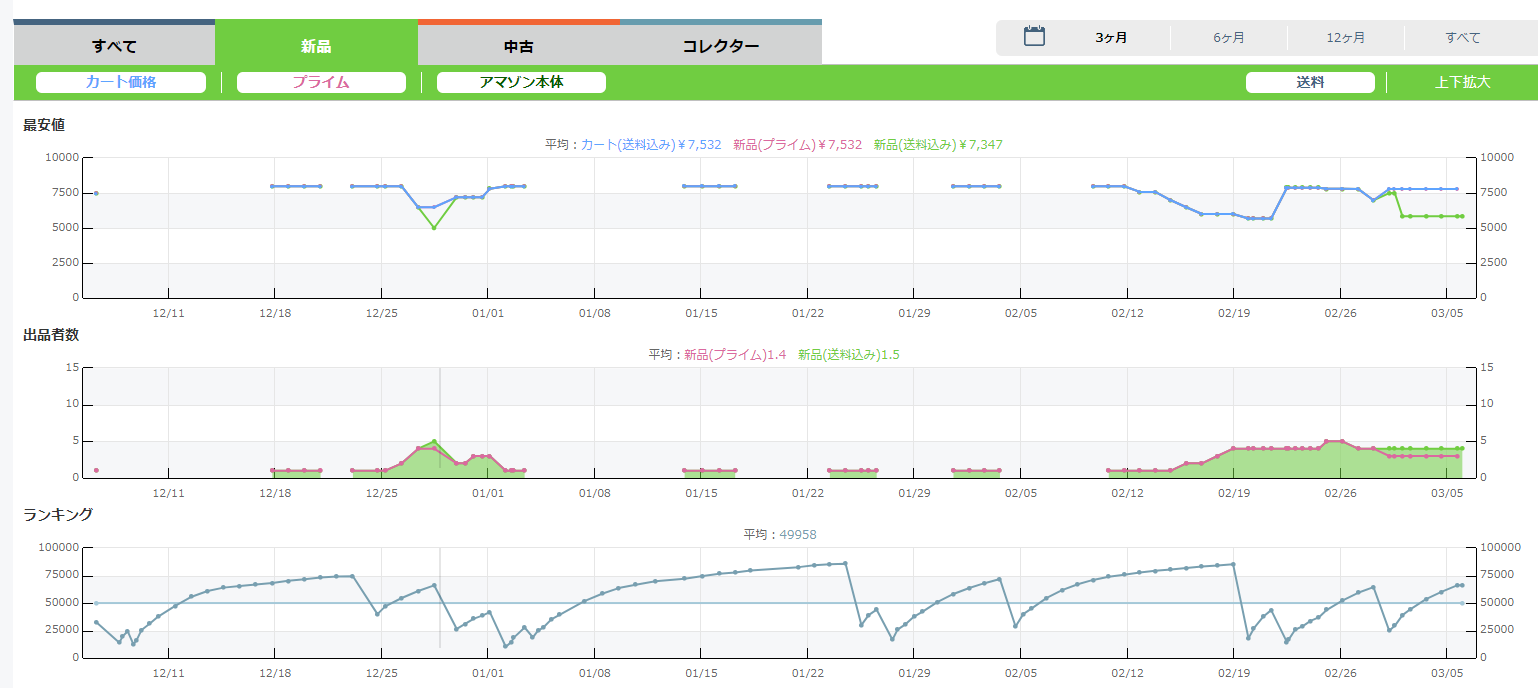The image size is (1538, 688).
Task: Switch to the すべて condition tab
Action: click(114, 46)
